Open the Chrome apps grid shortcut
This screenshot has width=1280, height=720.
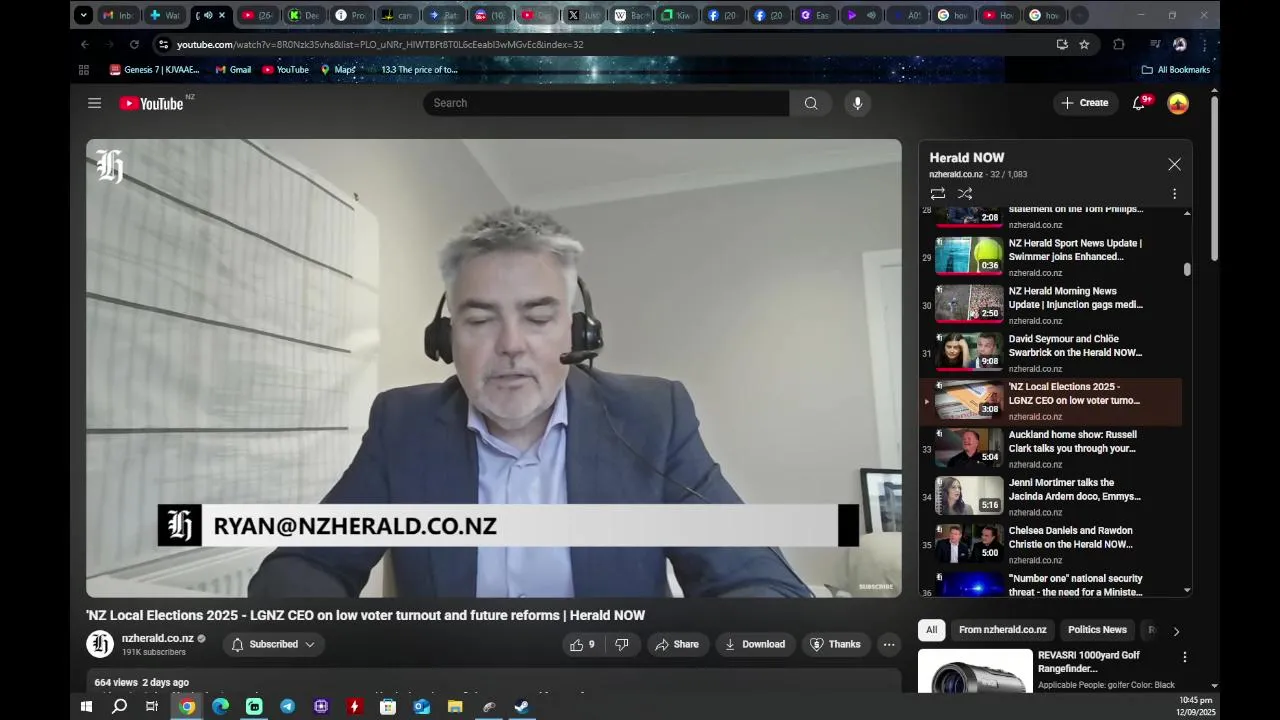84,70
